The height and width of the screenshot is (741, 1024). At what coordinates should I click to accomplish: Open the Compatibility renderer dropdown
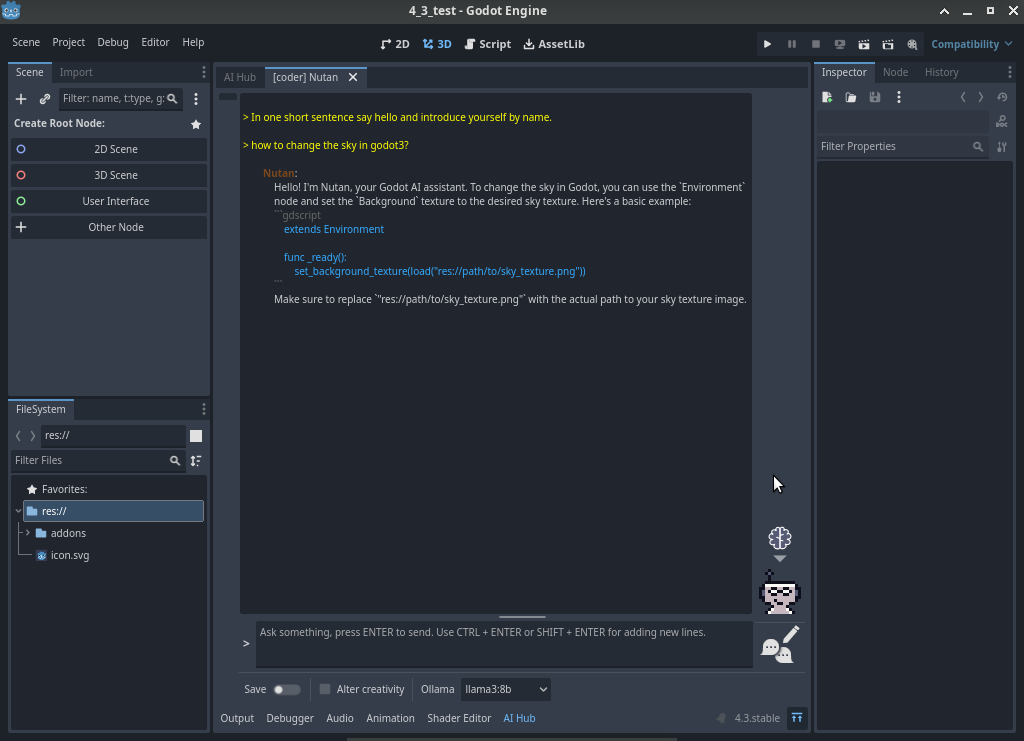(971, 44)
